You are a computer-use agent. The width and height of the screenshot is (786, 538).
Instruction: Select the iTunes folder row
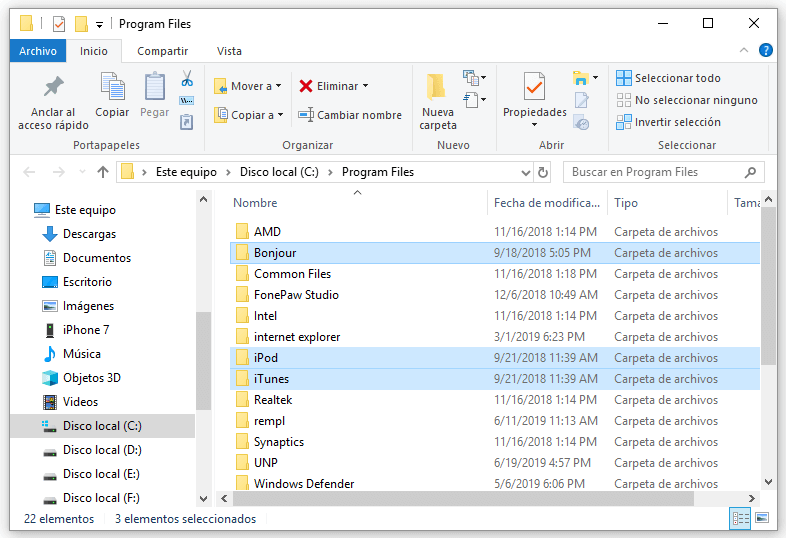click(495, 379)
